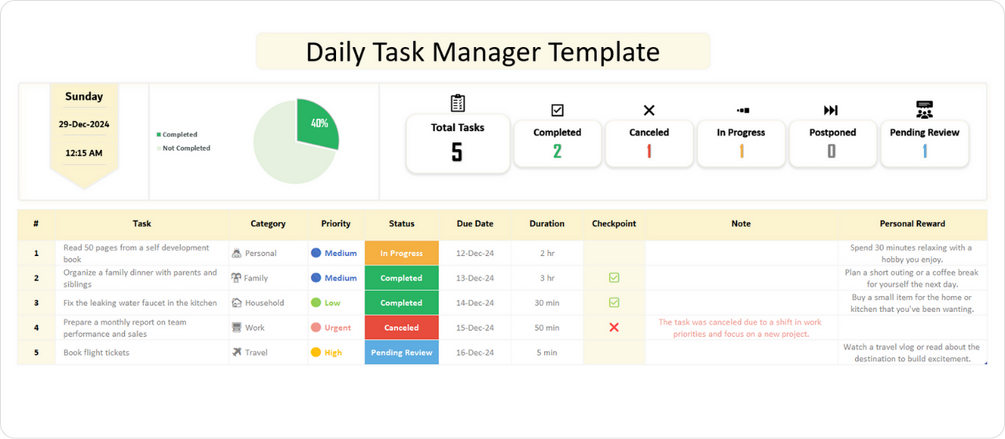Select the In Progress status cell
Viewport: 1005px width, 439px height.
pos(402,253)
